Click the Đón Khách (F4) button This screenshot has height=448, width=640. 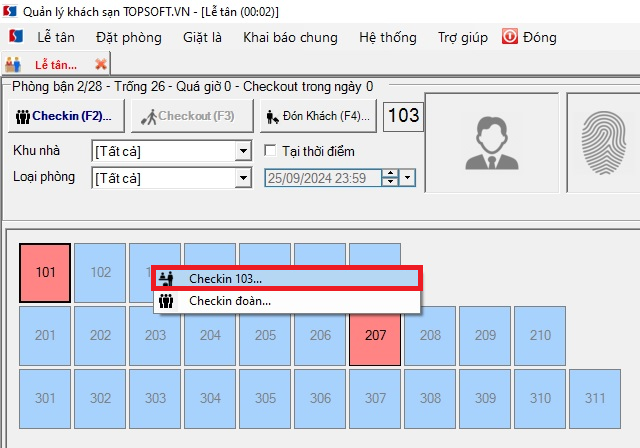point(318,116)
